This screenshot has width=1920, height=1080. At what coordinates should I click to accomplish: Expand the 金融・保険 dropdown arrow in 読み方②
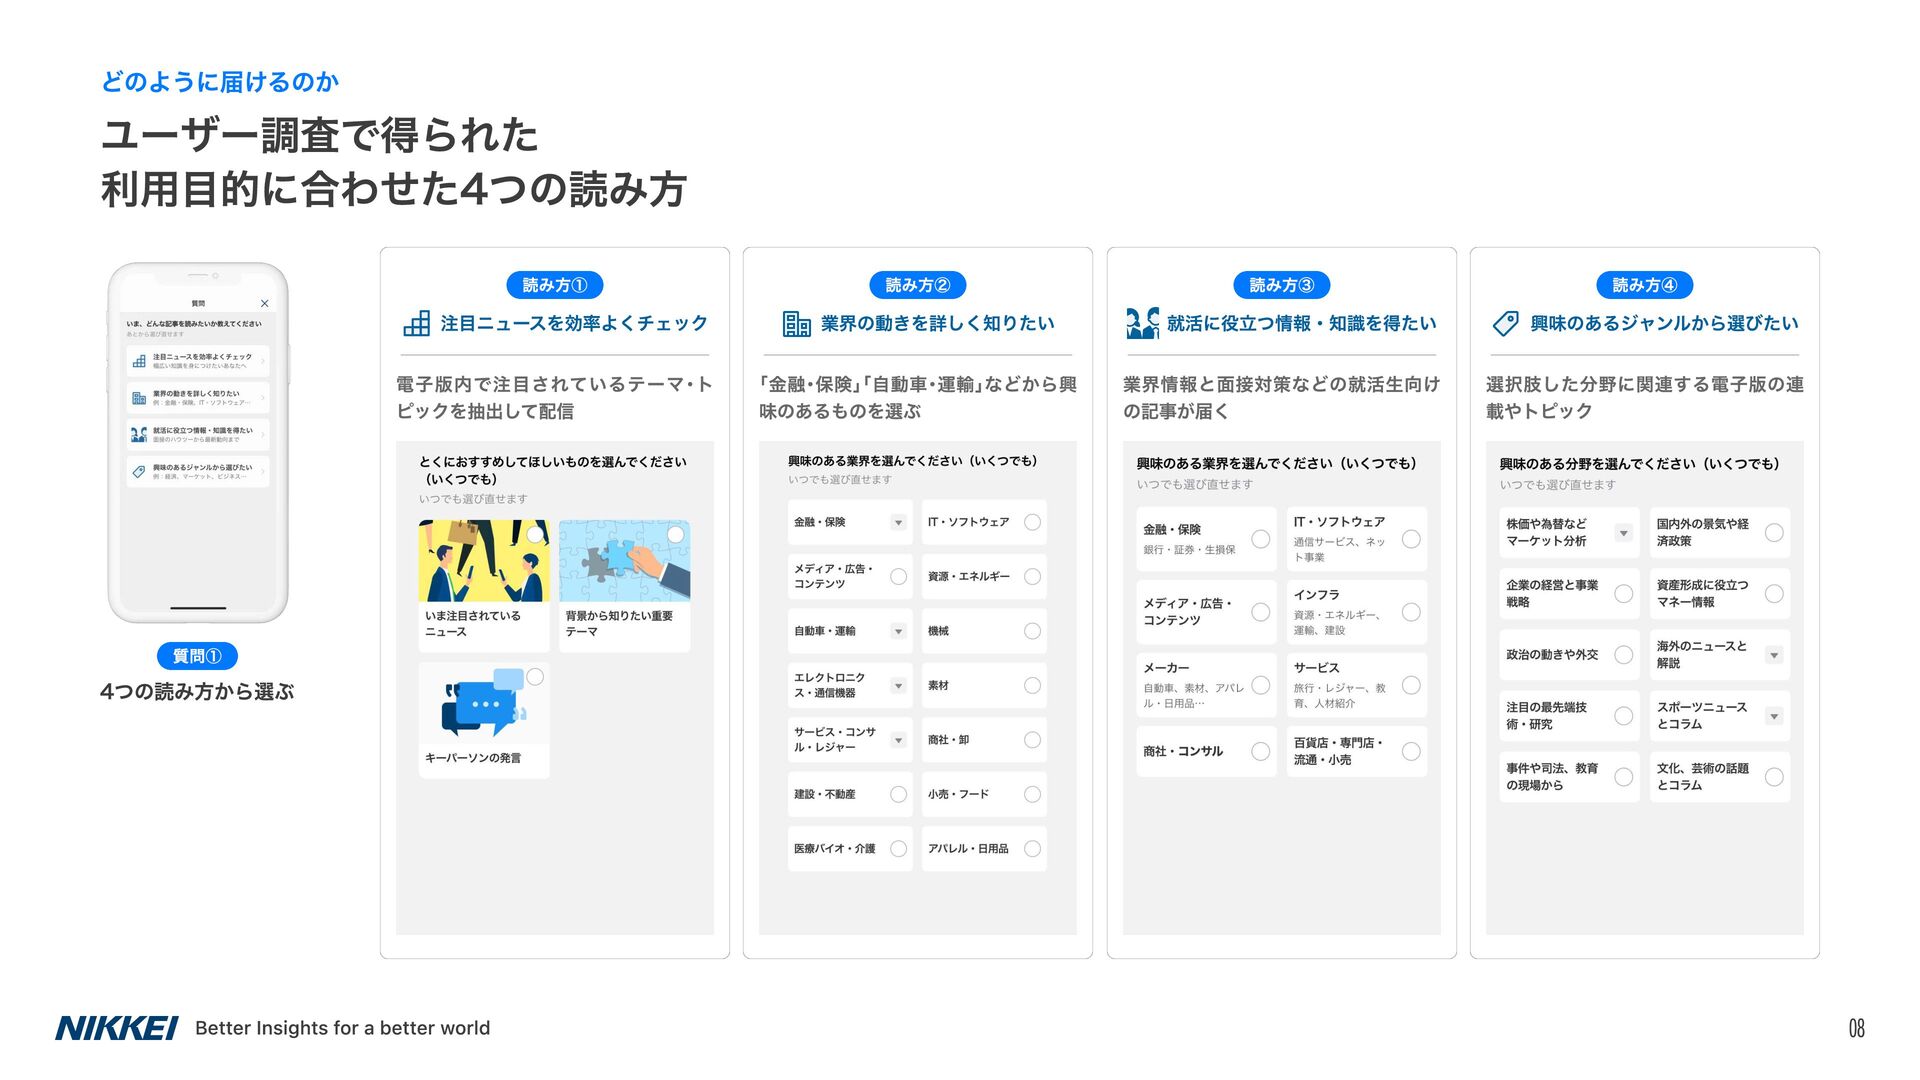pos(898,522)
